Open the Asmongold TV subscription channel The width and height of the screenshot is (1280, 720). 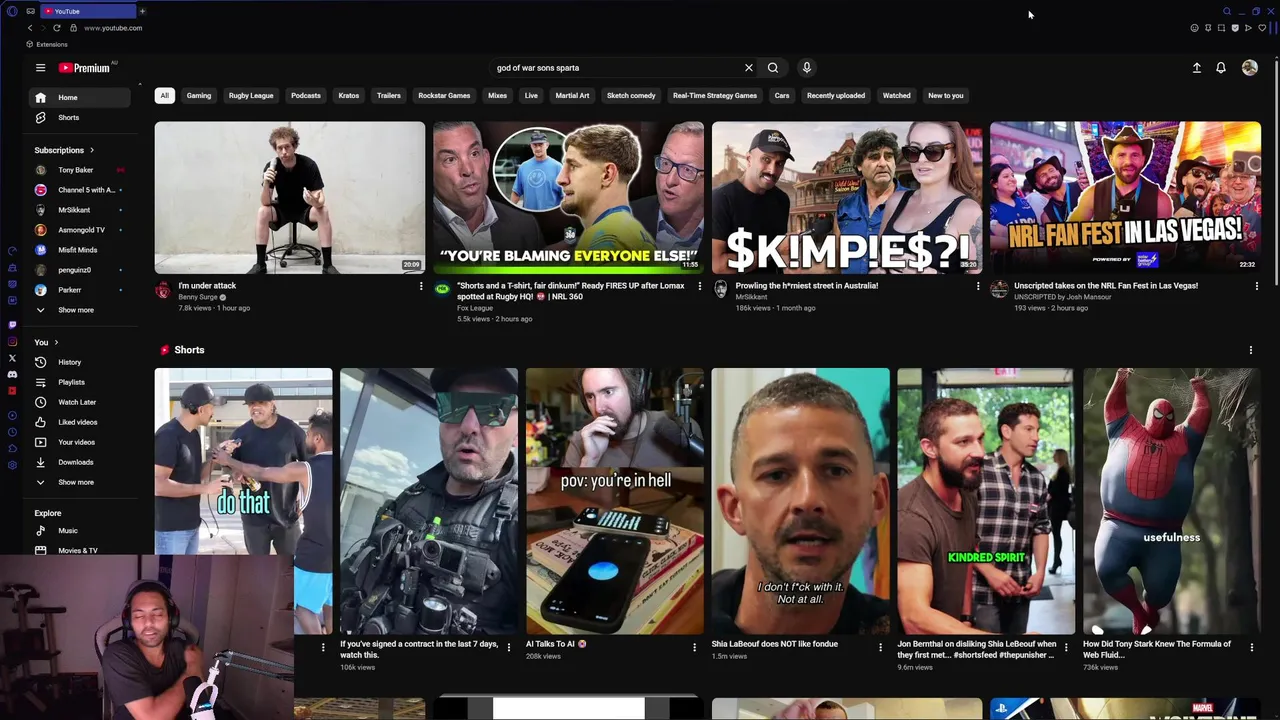[x=80, y=230]
